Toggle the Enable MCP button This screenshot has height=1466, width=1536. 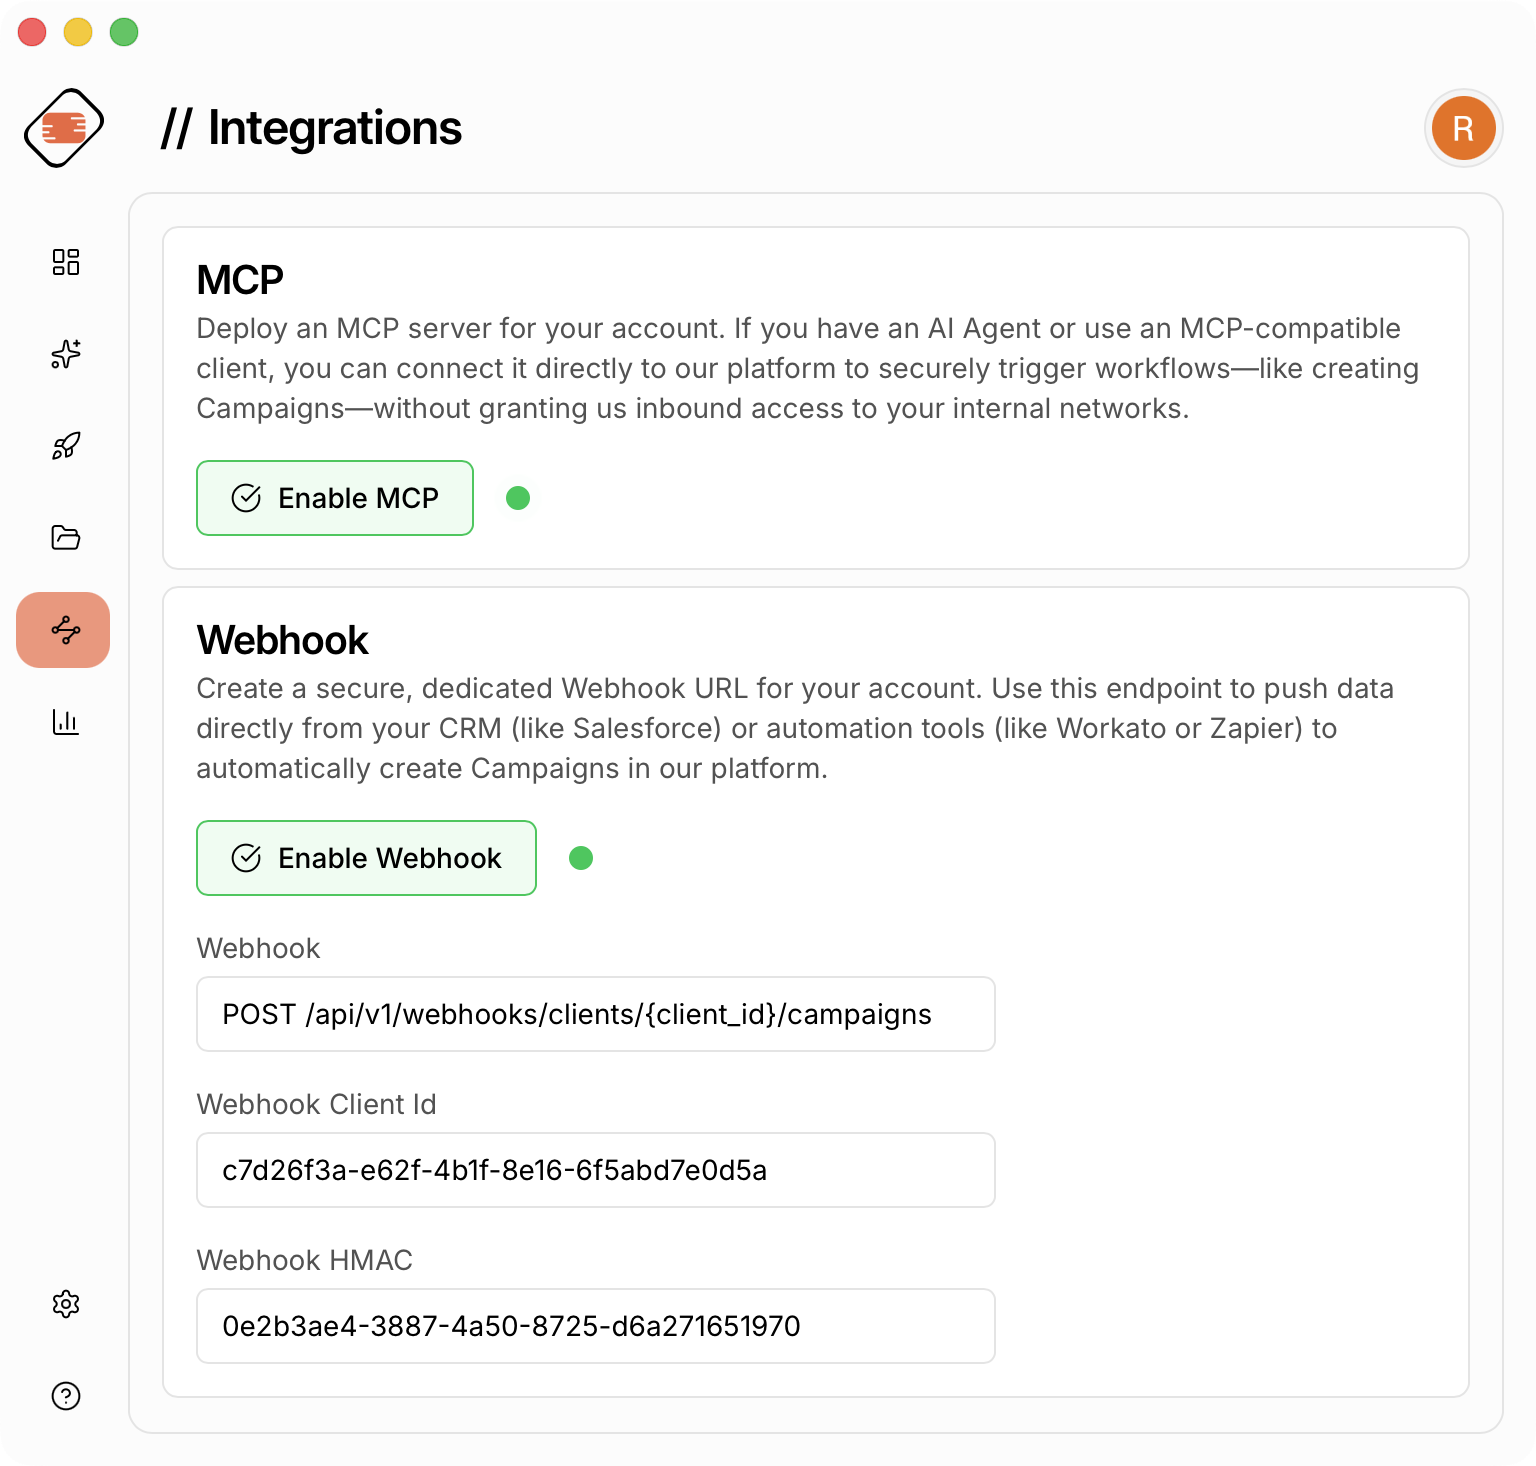(335, 498)
